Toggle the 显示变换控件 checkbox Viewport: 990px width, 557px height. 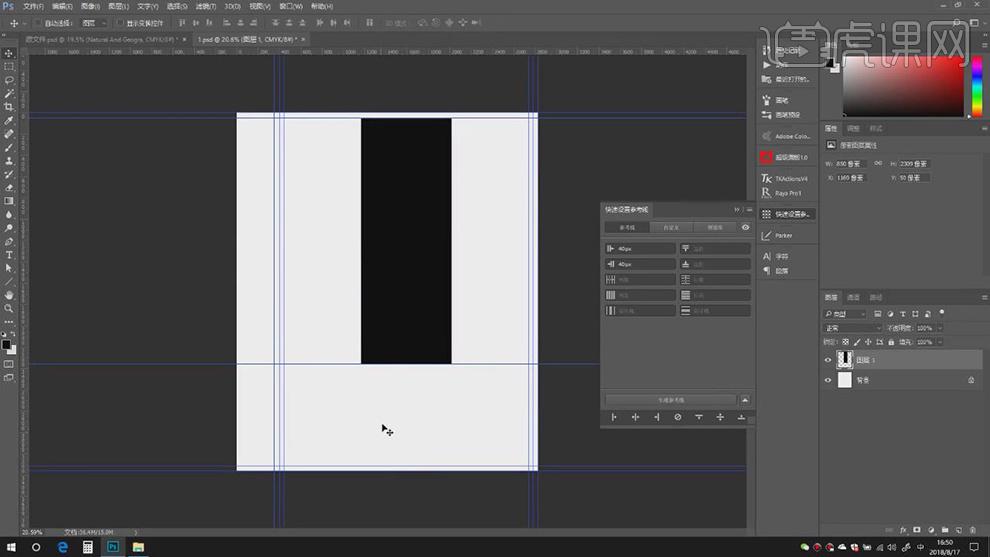coord(118,22)
